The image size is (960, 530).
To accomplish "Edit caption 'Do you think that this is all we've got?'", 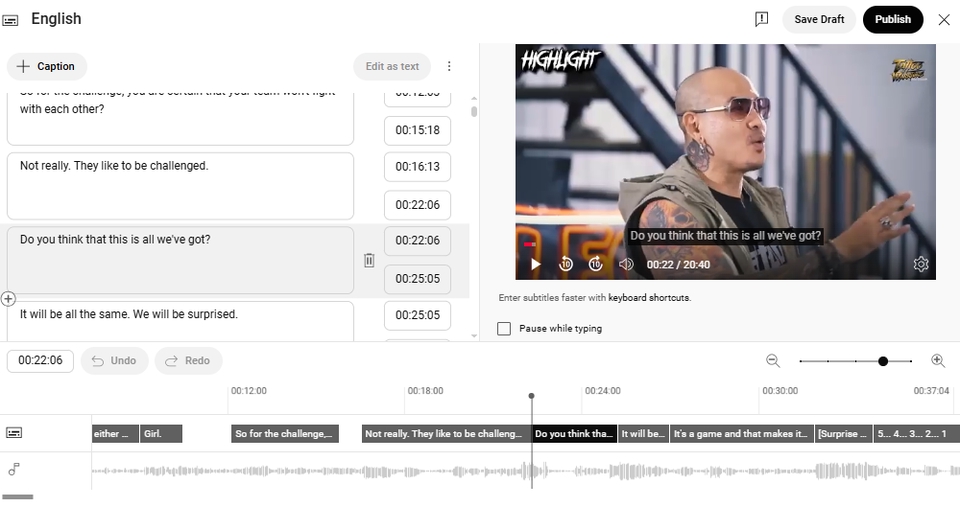I will tap(180, 260).
